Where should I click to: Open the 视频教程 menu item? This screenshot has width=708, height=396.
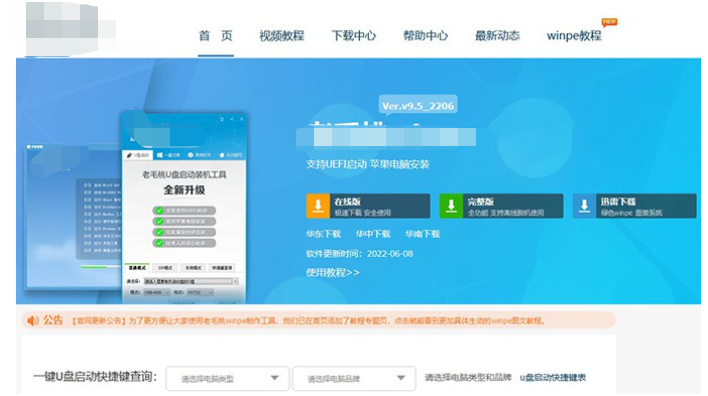pyautogui.click(x=282, y=36)
